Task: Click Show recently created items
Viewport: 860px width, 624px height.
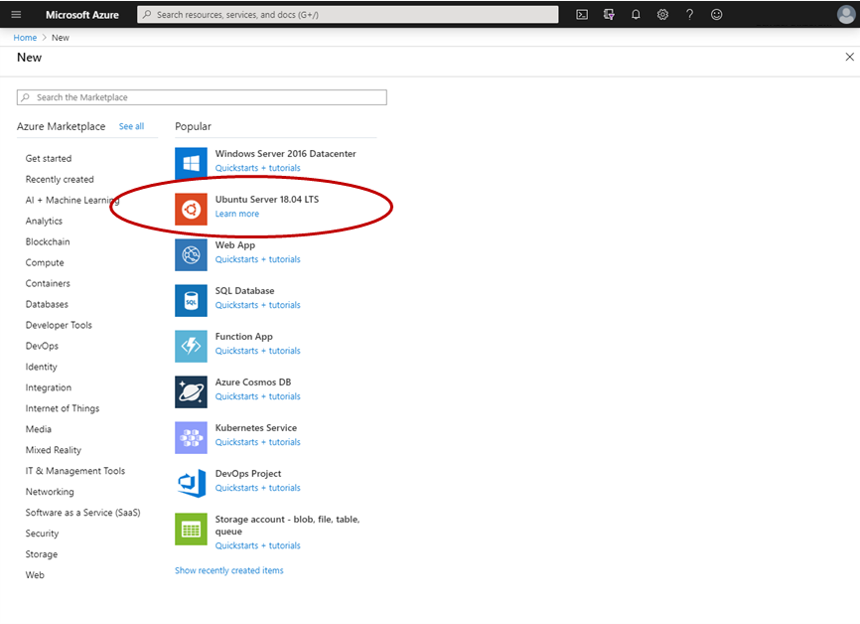Action: click(x=229, y=570)
